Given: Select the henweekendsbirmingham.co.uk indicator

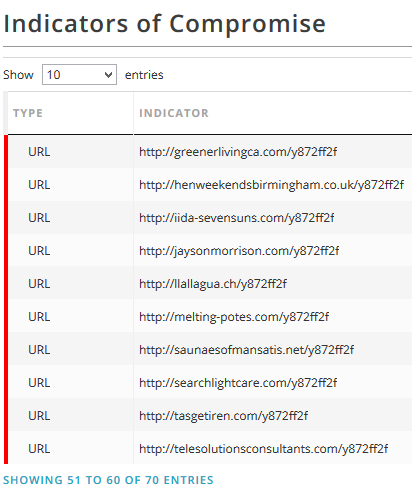Looking at the screenshot, I should [x=272, y=185].
